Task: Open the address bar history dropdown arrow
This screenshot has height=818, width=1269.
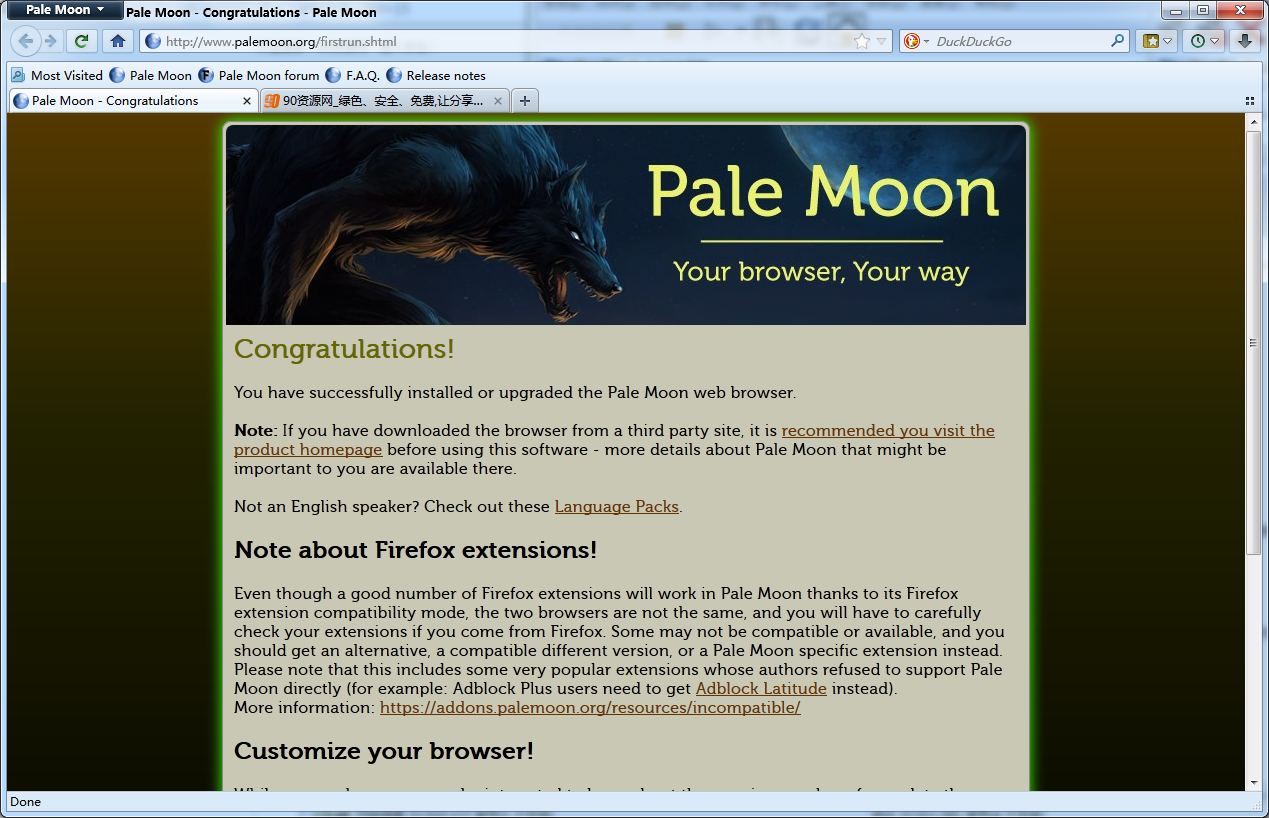Action: click(x=882, y=41)
